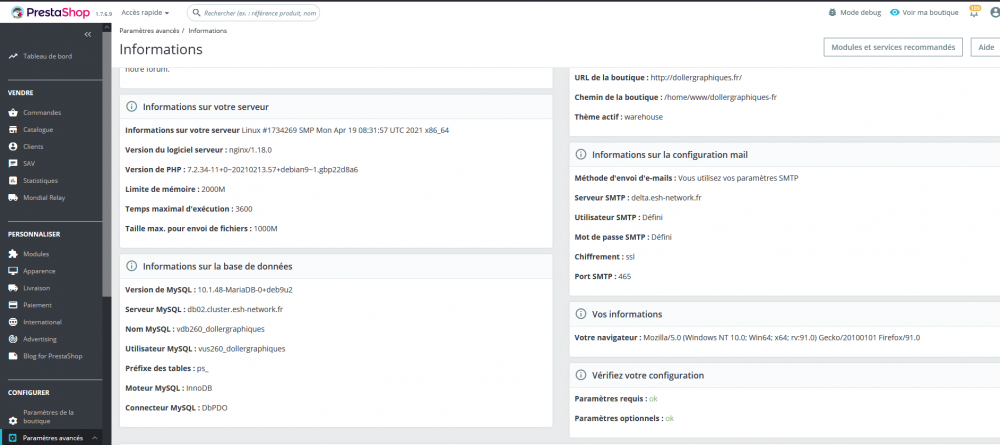The width and height of the screenshot is (1000, 445).
Task: Open the user profile avatar icon
Action: (994, 13)
